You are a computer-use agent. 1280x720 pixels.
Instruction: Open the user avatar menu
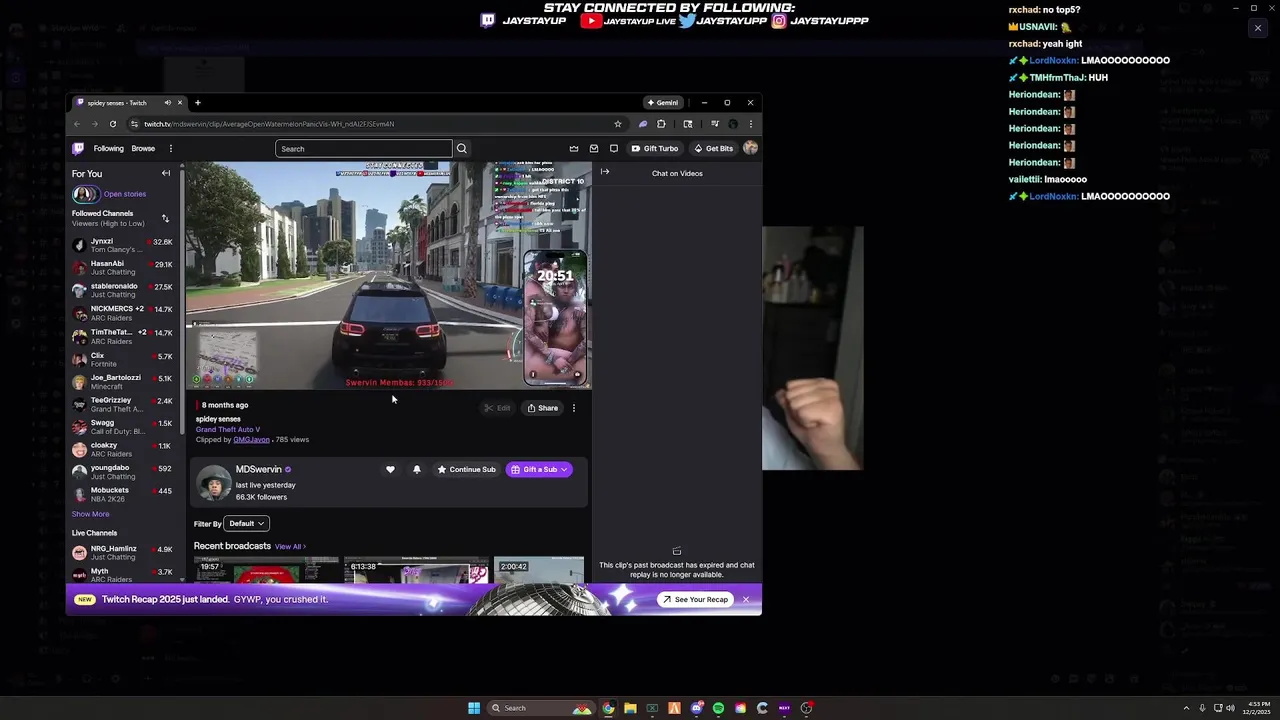pyautogui.click(x=750, y=148)
